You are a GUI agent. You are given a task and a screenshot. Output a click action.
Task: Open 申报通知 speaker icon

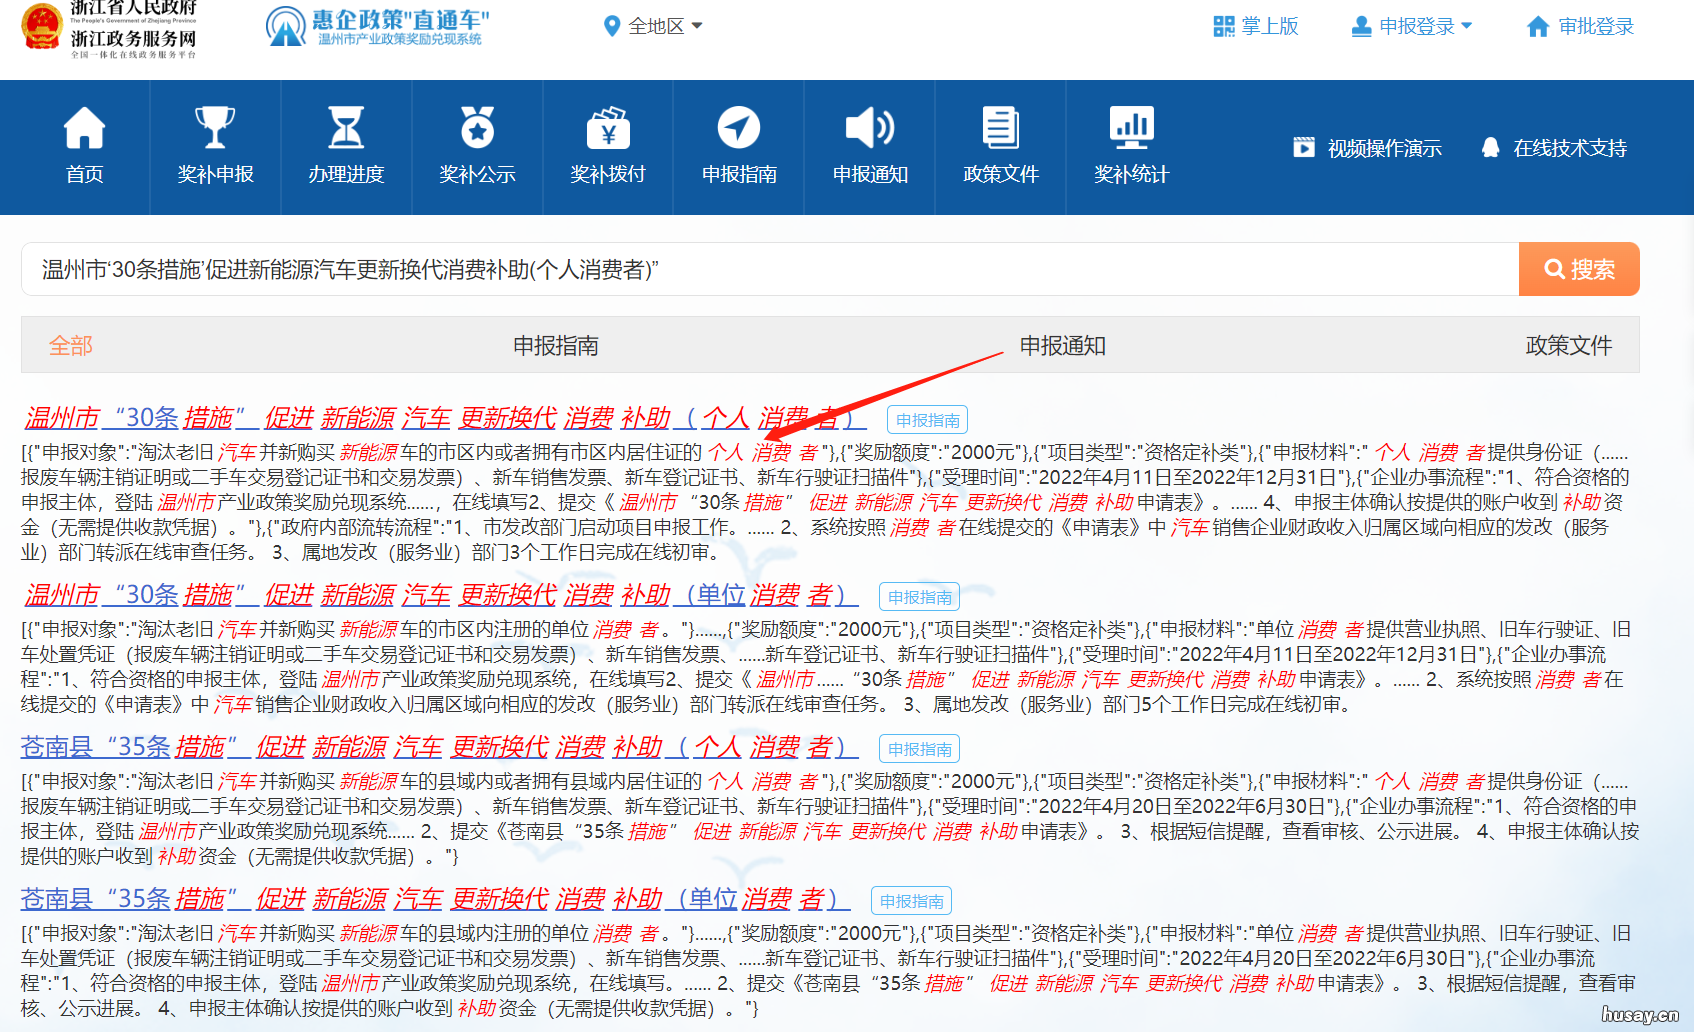870,147
